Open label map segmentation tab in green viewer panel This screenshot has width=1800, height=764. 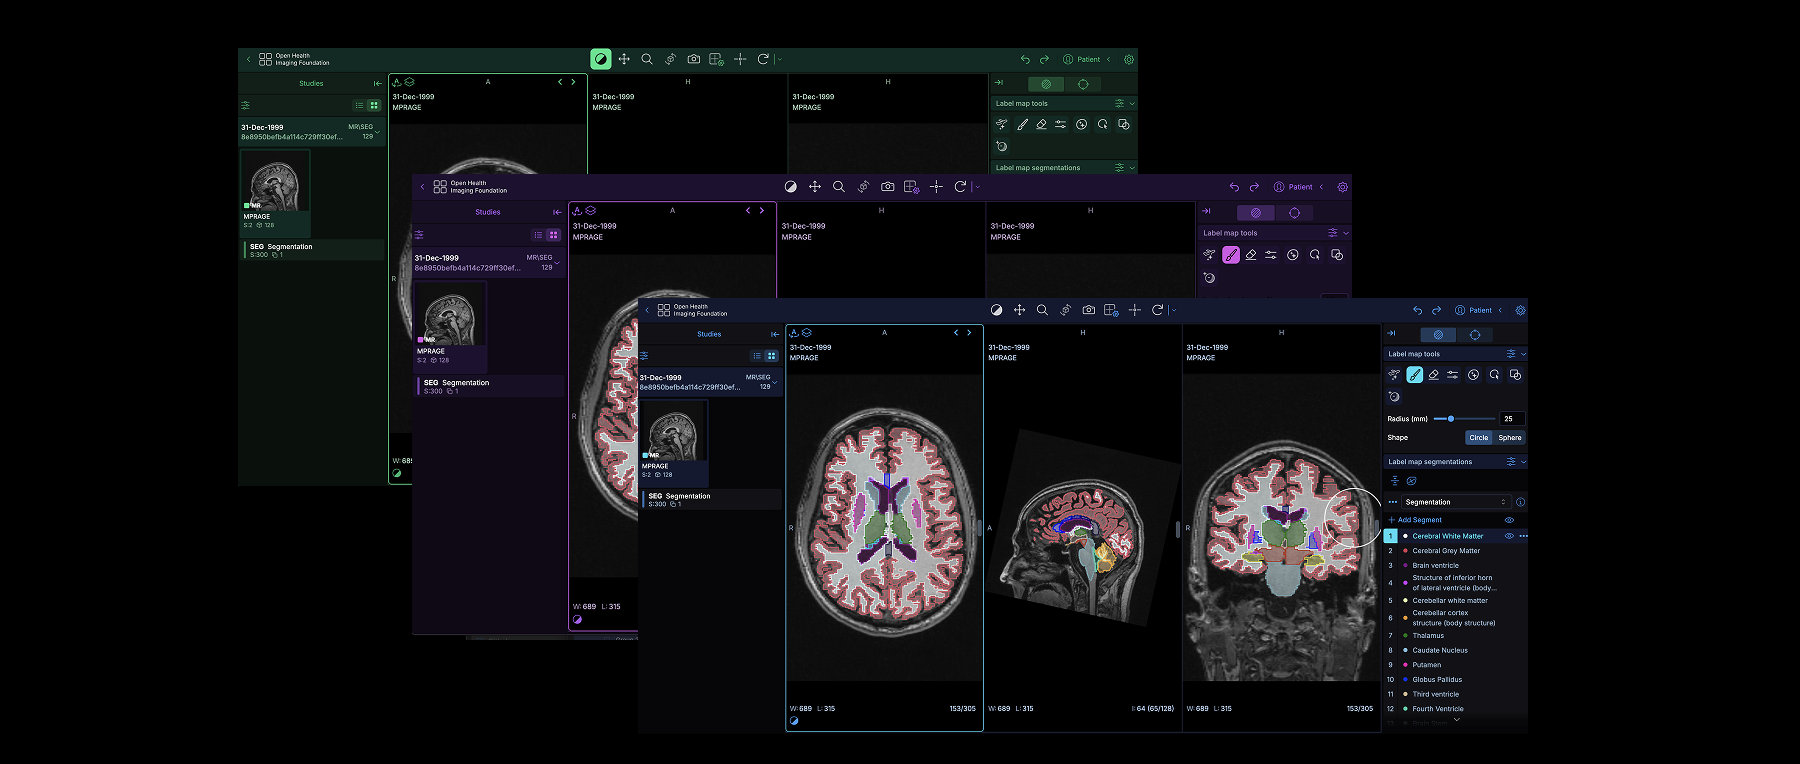point(1046,84)
